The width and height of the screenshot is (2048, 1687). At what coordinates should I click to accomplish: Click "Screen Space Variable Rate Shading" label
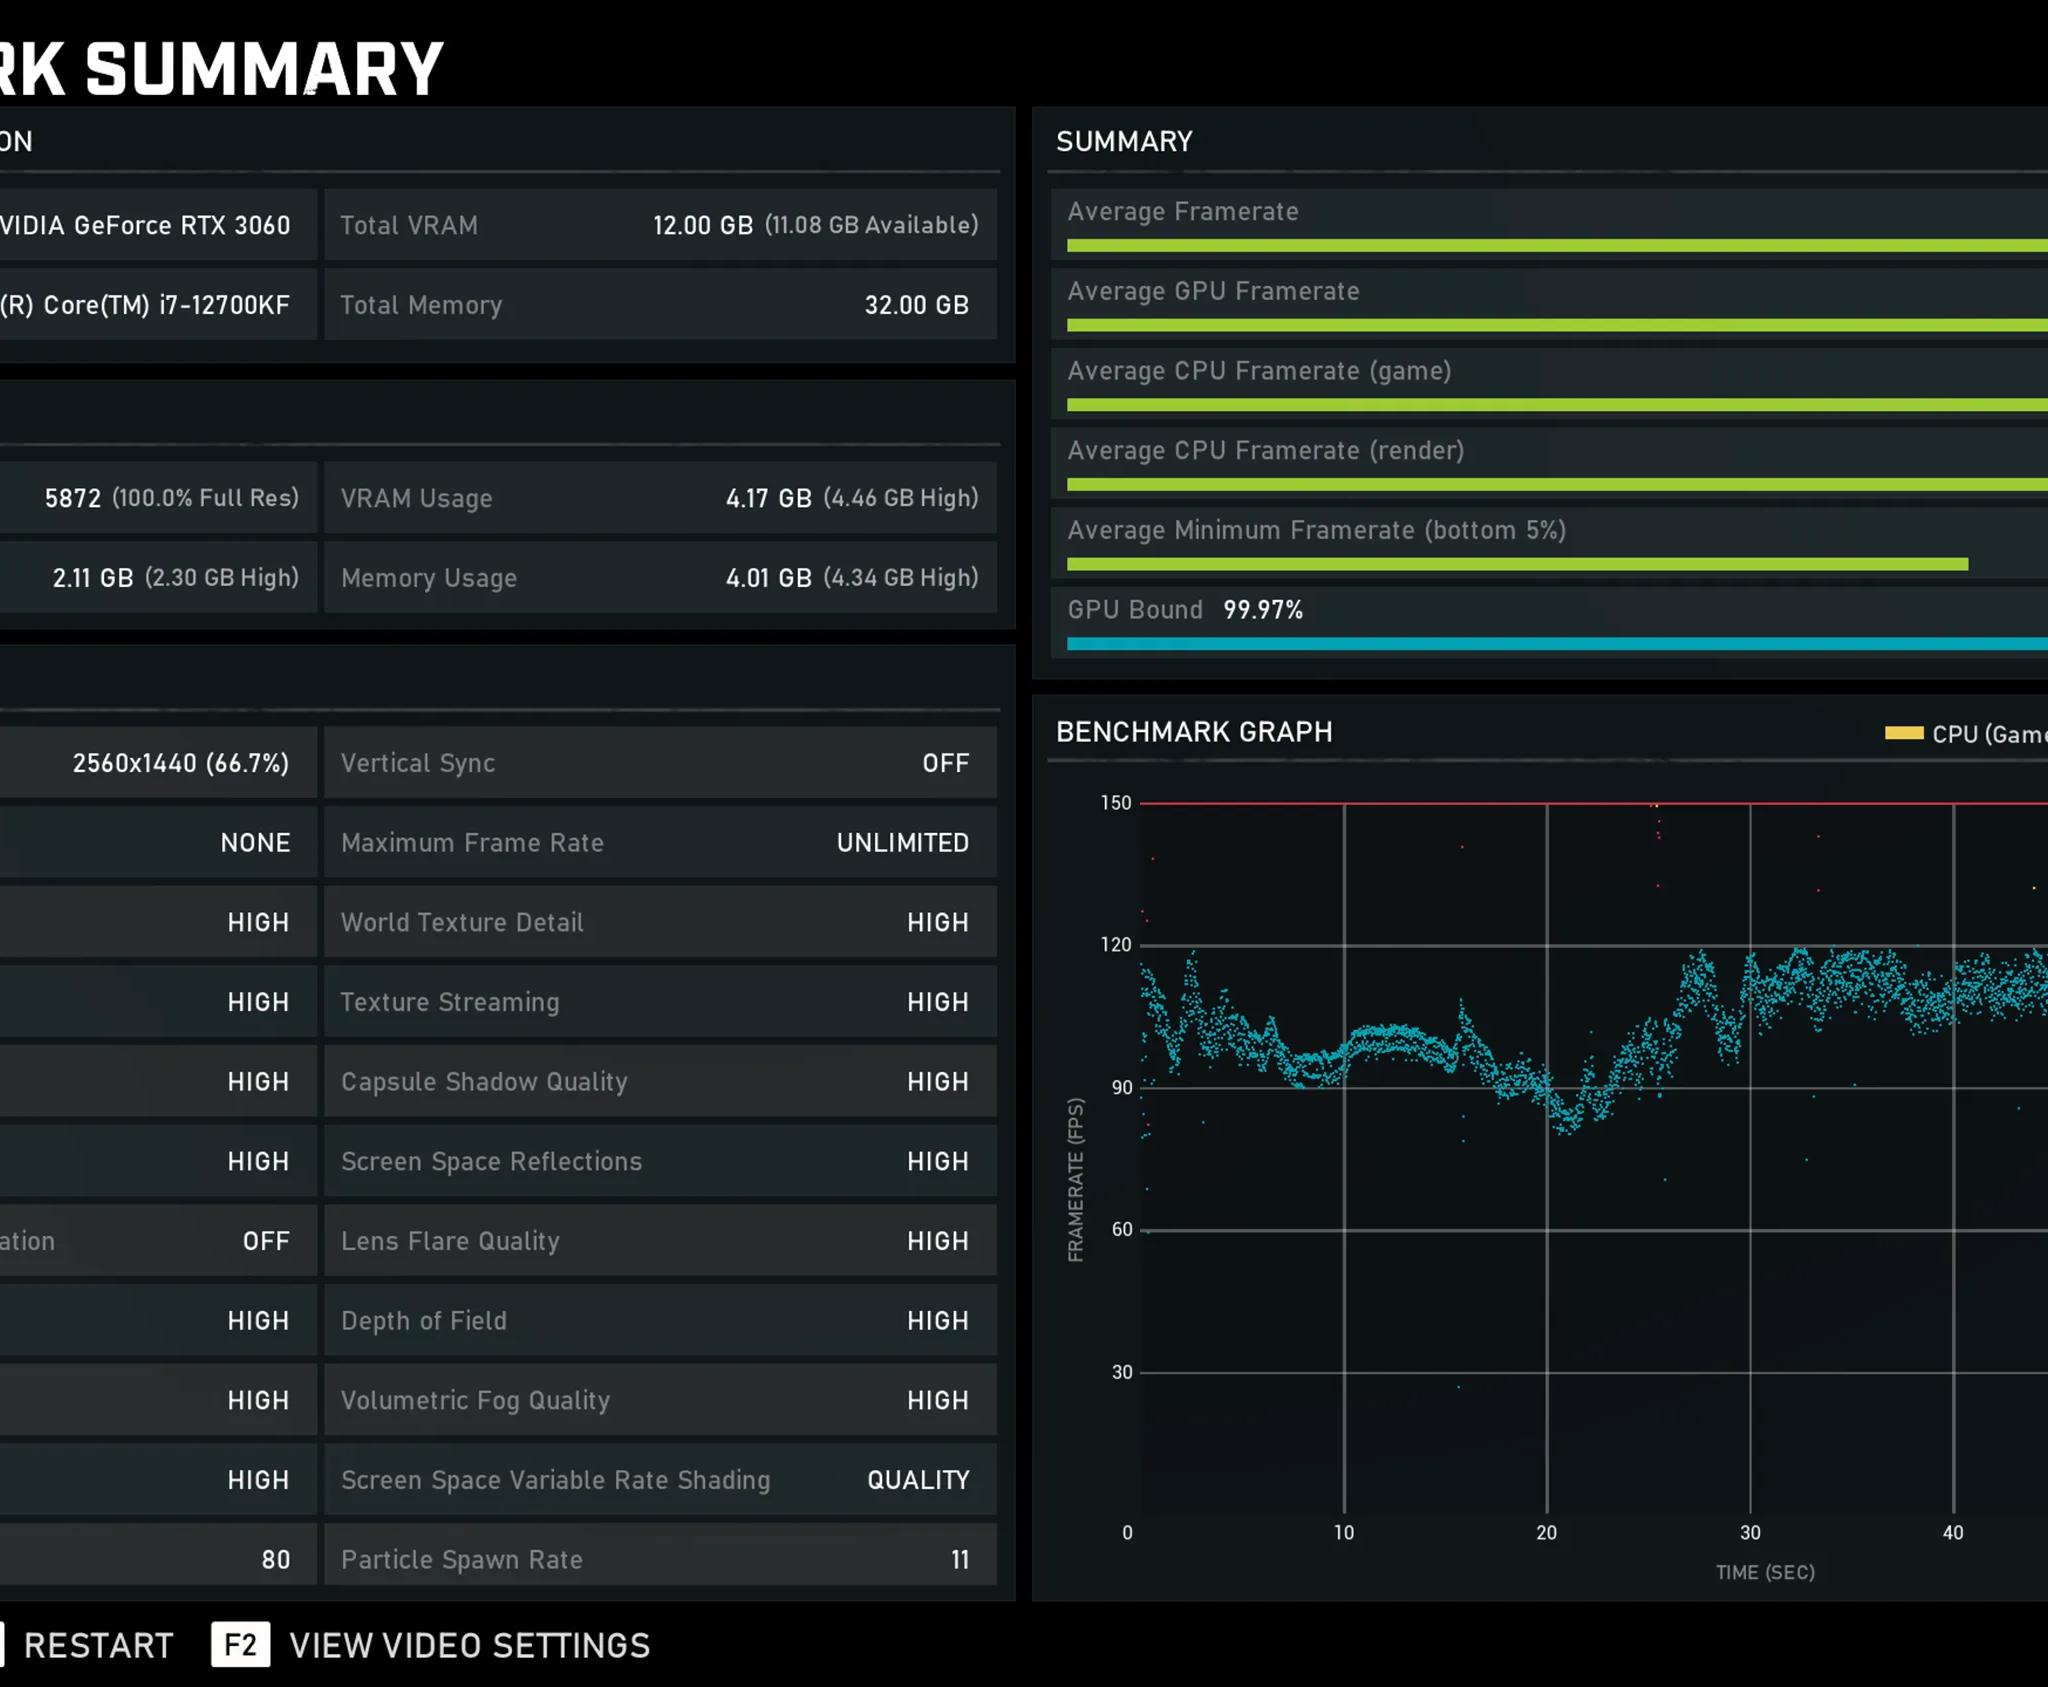tap(556, 1481)
